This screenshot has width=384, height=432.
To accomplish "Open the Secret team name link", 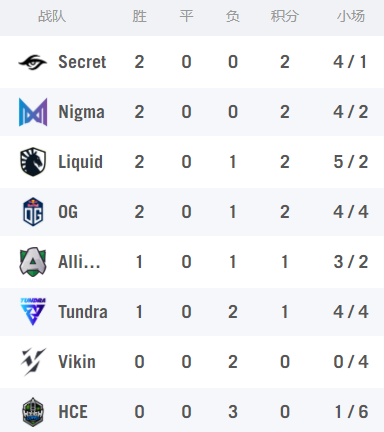I will click(x=82, y=62).
